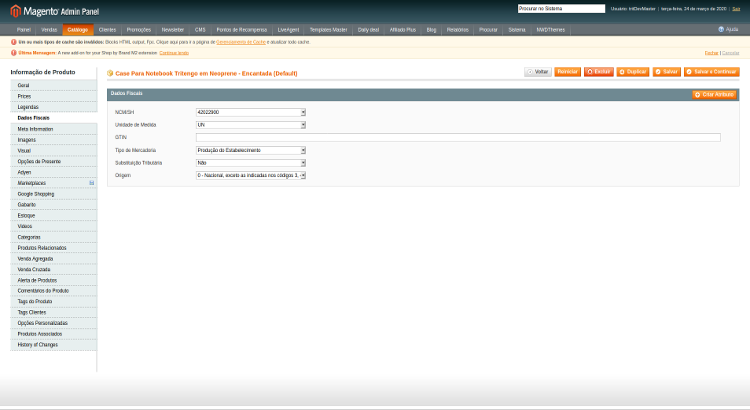Select the Produtos Relacionados tab
750x410 pixels.
(x=54, y=248)
